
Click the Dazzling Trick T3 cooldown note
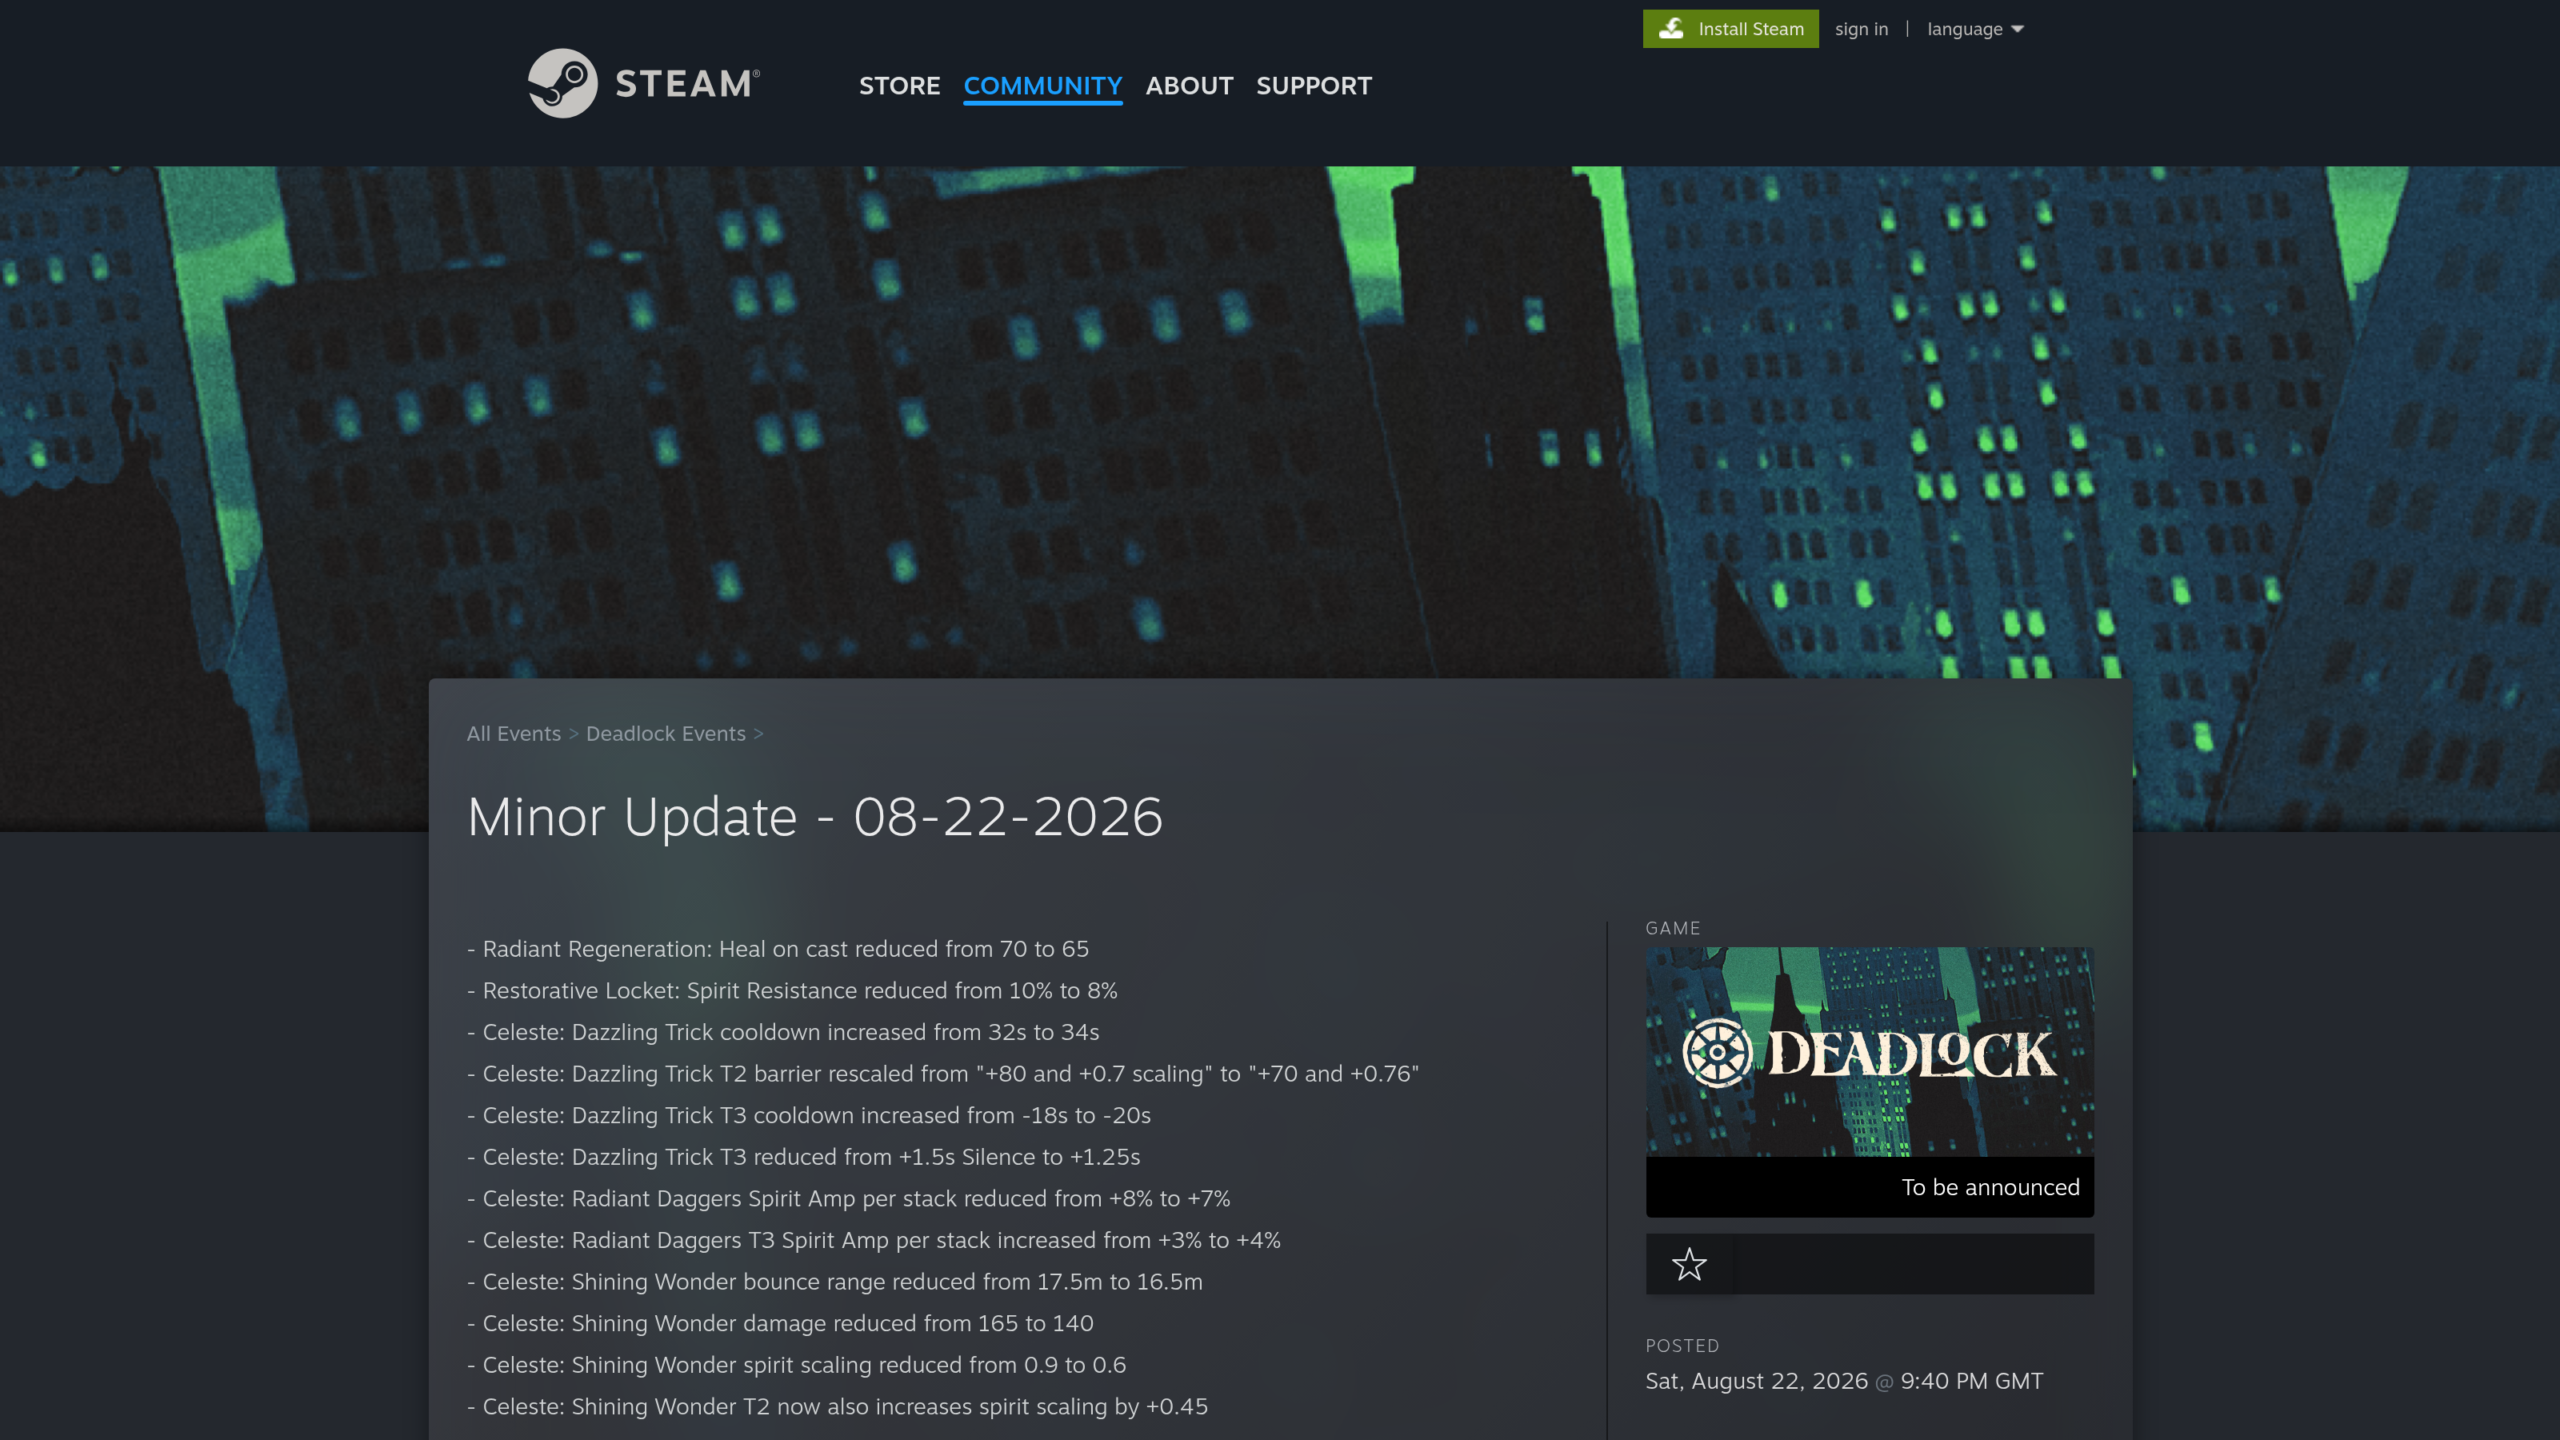click(809, 1115)
